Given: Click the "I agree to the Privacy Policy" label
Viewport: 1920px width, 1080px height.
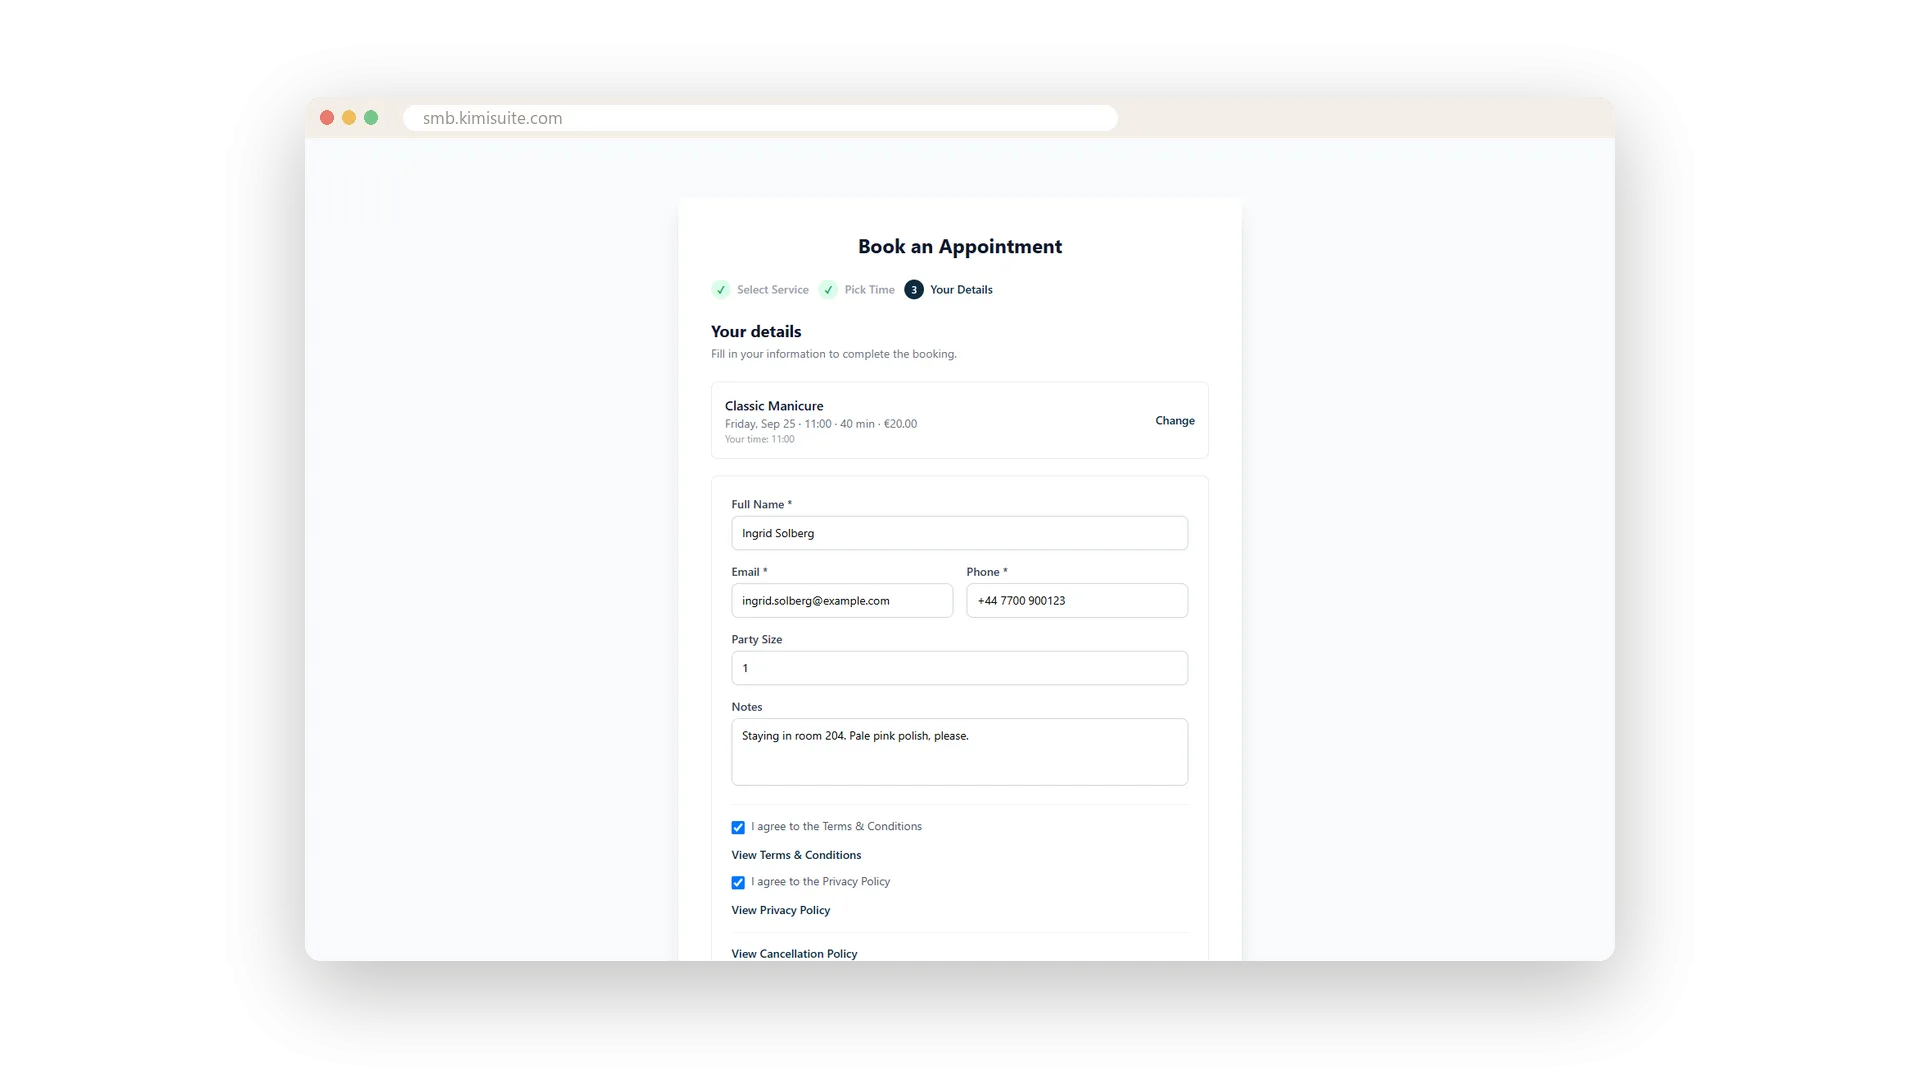Looking at the screenshot, I should pos(820,882).
